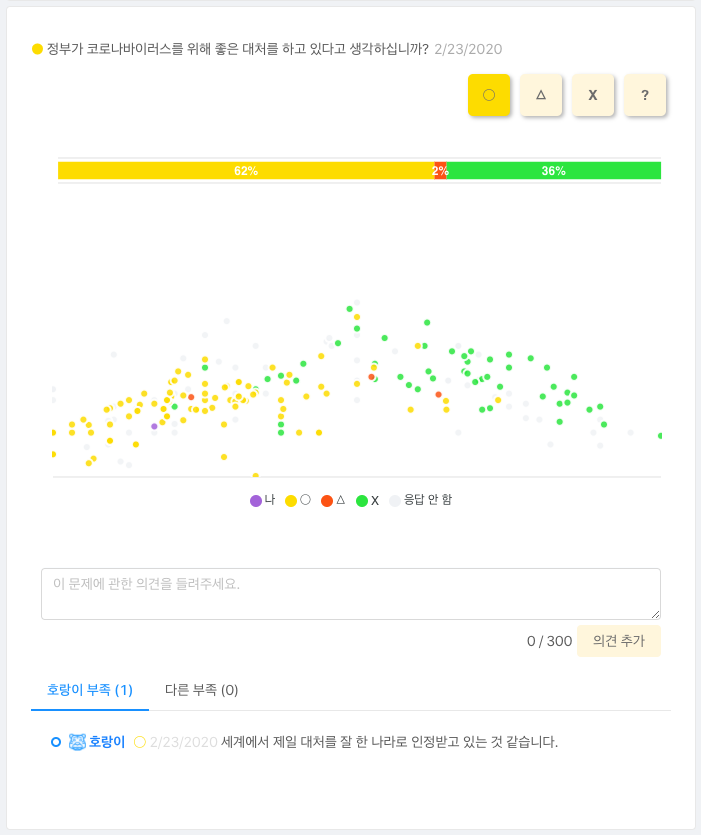Focus the opinion text input field
The image size is (701, 835).
tap(351, 594)
